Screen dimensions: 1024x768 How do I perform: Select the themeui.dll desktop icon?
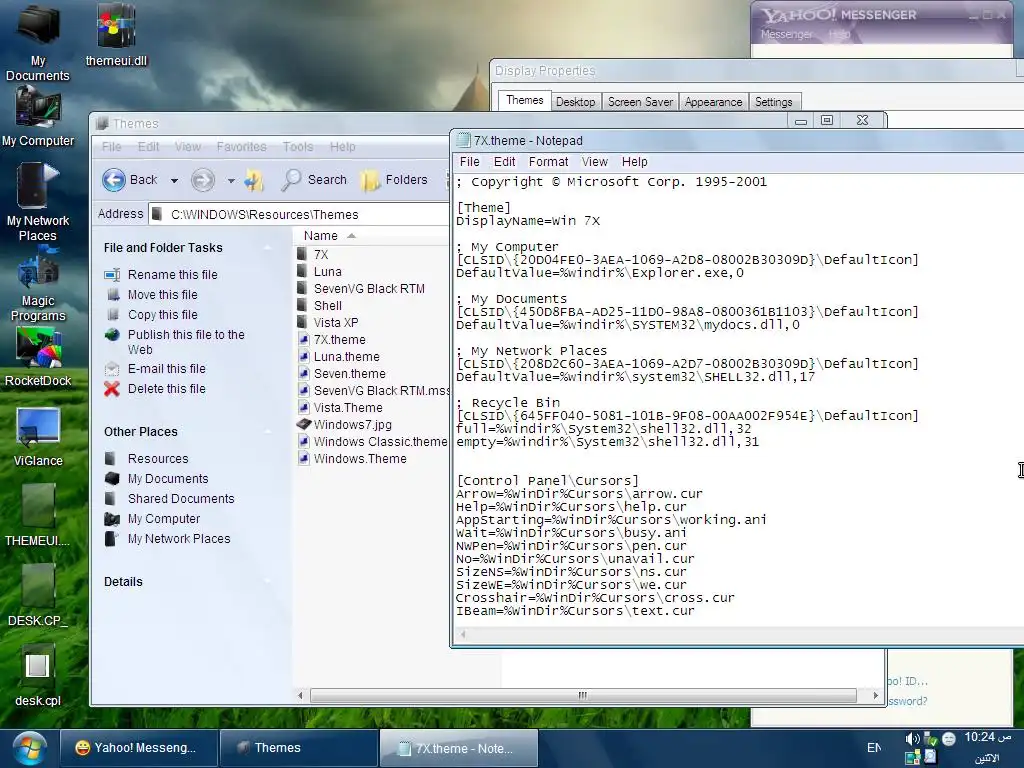coord(116,36)
